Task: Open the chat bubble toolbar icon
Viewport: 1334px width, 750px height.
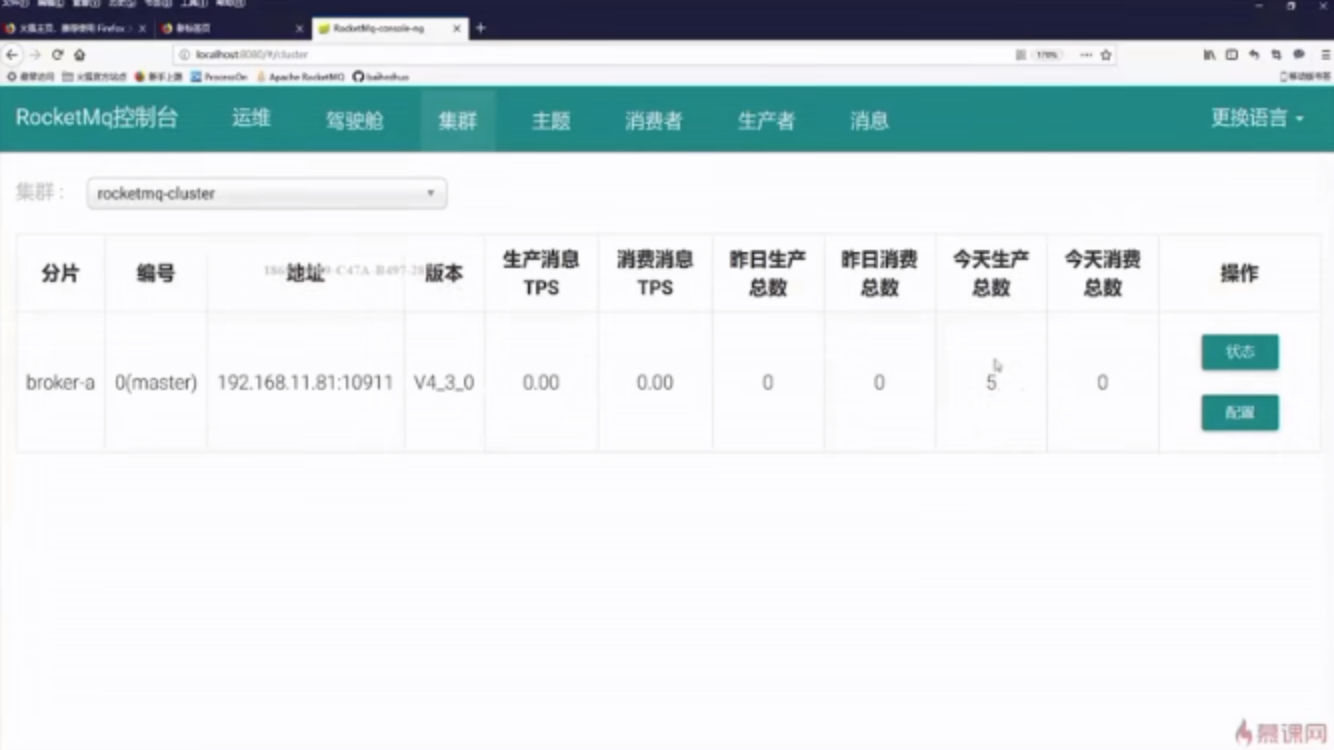Action: click(x=1299, y=55)
